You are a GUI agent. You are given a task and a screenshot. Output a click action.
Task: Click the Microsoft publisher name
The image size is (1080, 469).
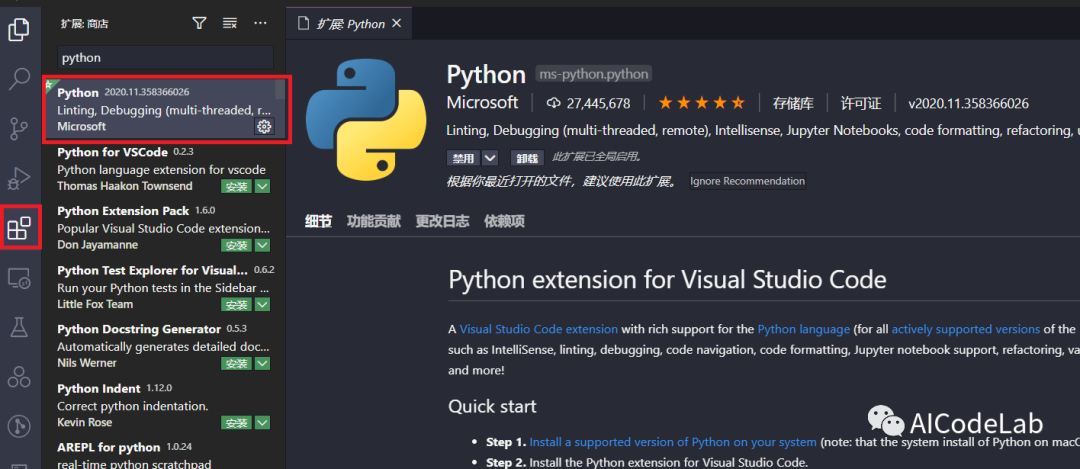tap(482, 103)
